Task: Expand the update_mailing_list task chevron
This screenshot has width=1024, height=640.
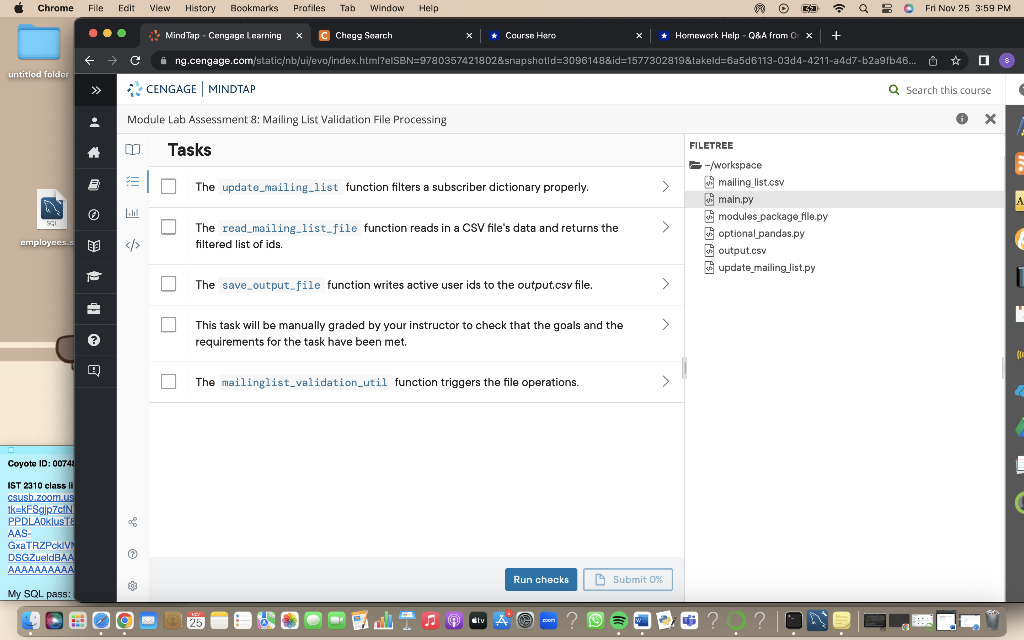Action: click(665, 185)
